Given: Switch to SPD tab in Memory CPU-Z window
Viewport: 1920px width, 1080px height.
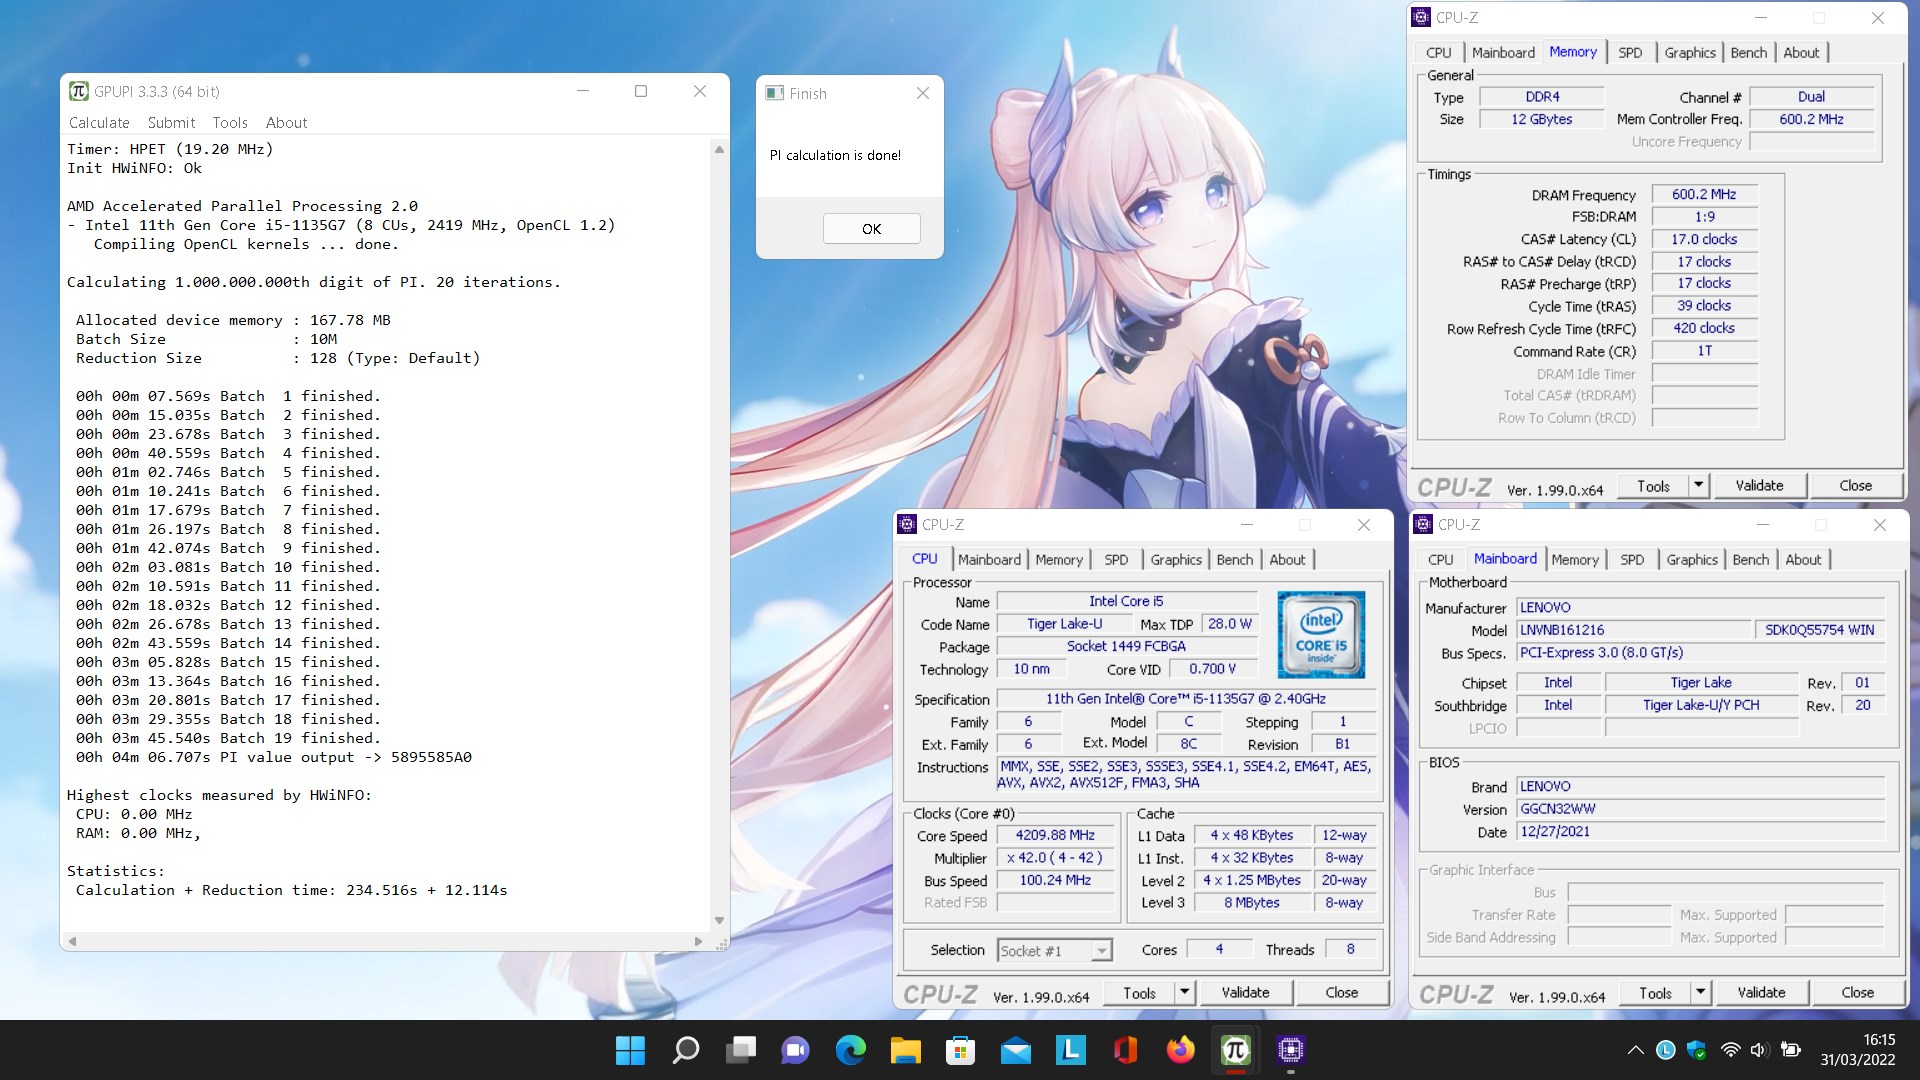Looking at the screenshot, I should pyautogui.click(x=1630, y=53).
